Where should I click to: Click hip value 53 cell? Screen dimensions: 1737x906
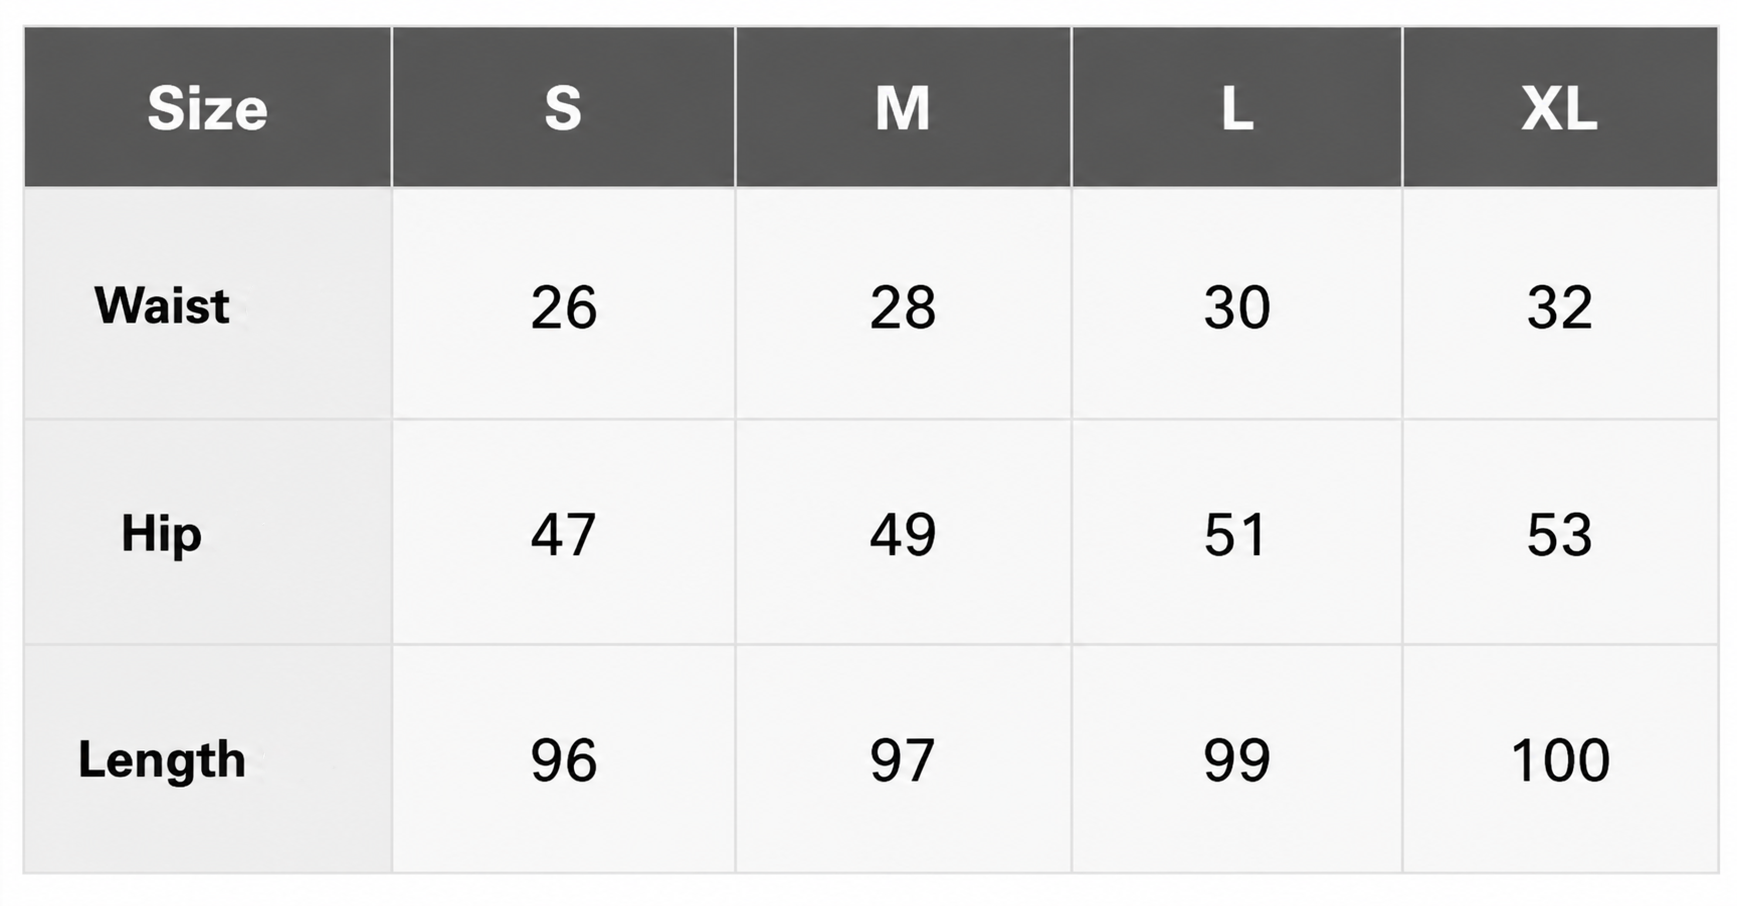tap(1560, 532)
